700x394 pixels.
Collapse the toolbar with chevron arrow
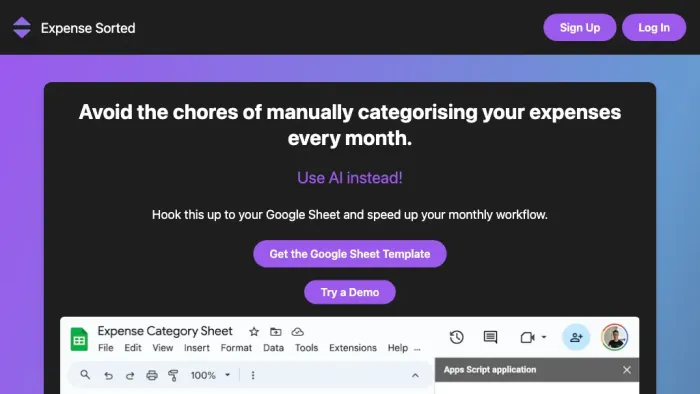415,375
